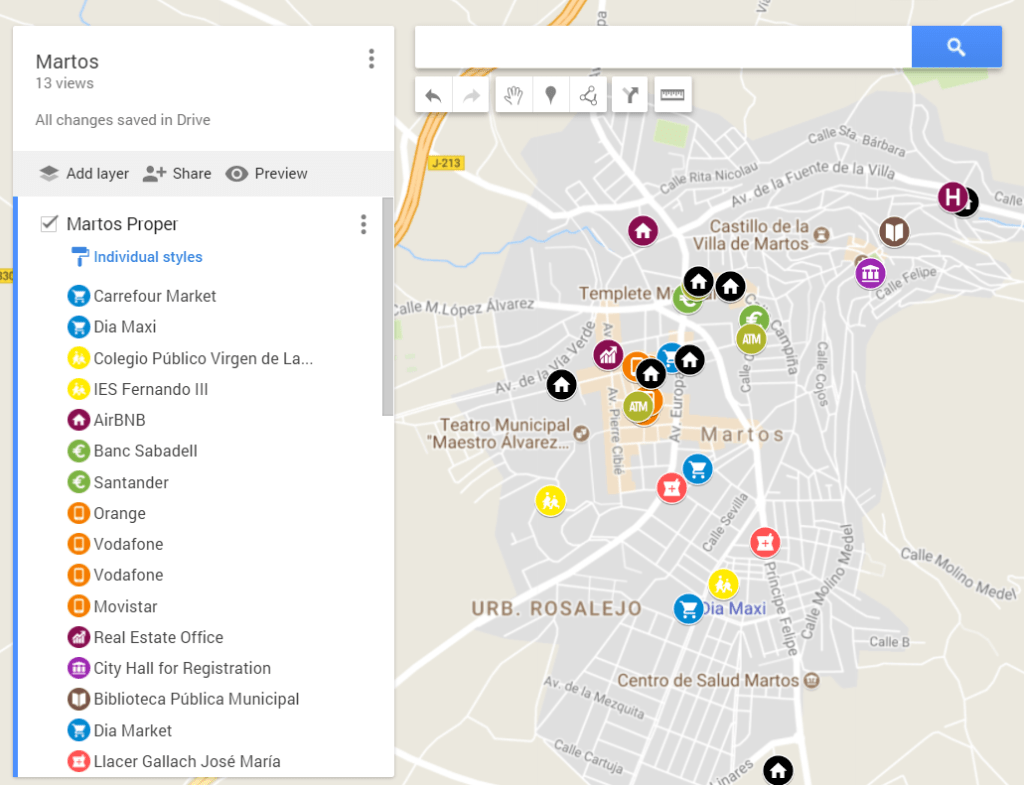Select the hand pan tool
The image size is (1024, 785).
click(513, 96)
